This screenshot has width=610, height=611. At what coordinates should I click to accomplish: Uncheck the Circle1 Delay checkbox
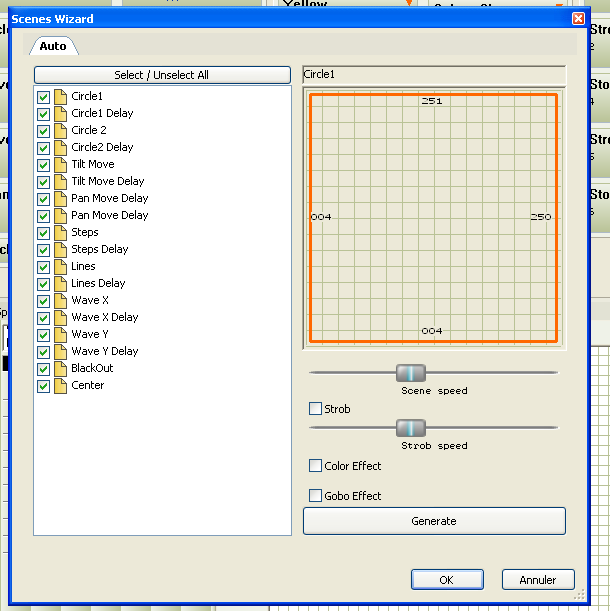(44, 114)
